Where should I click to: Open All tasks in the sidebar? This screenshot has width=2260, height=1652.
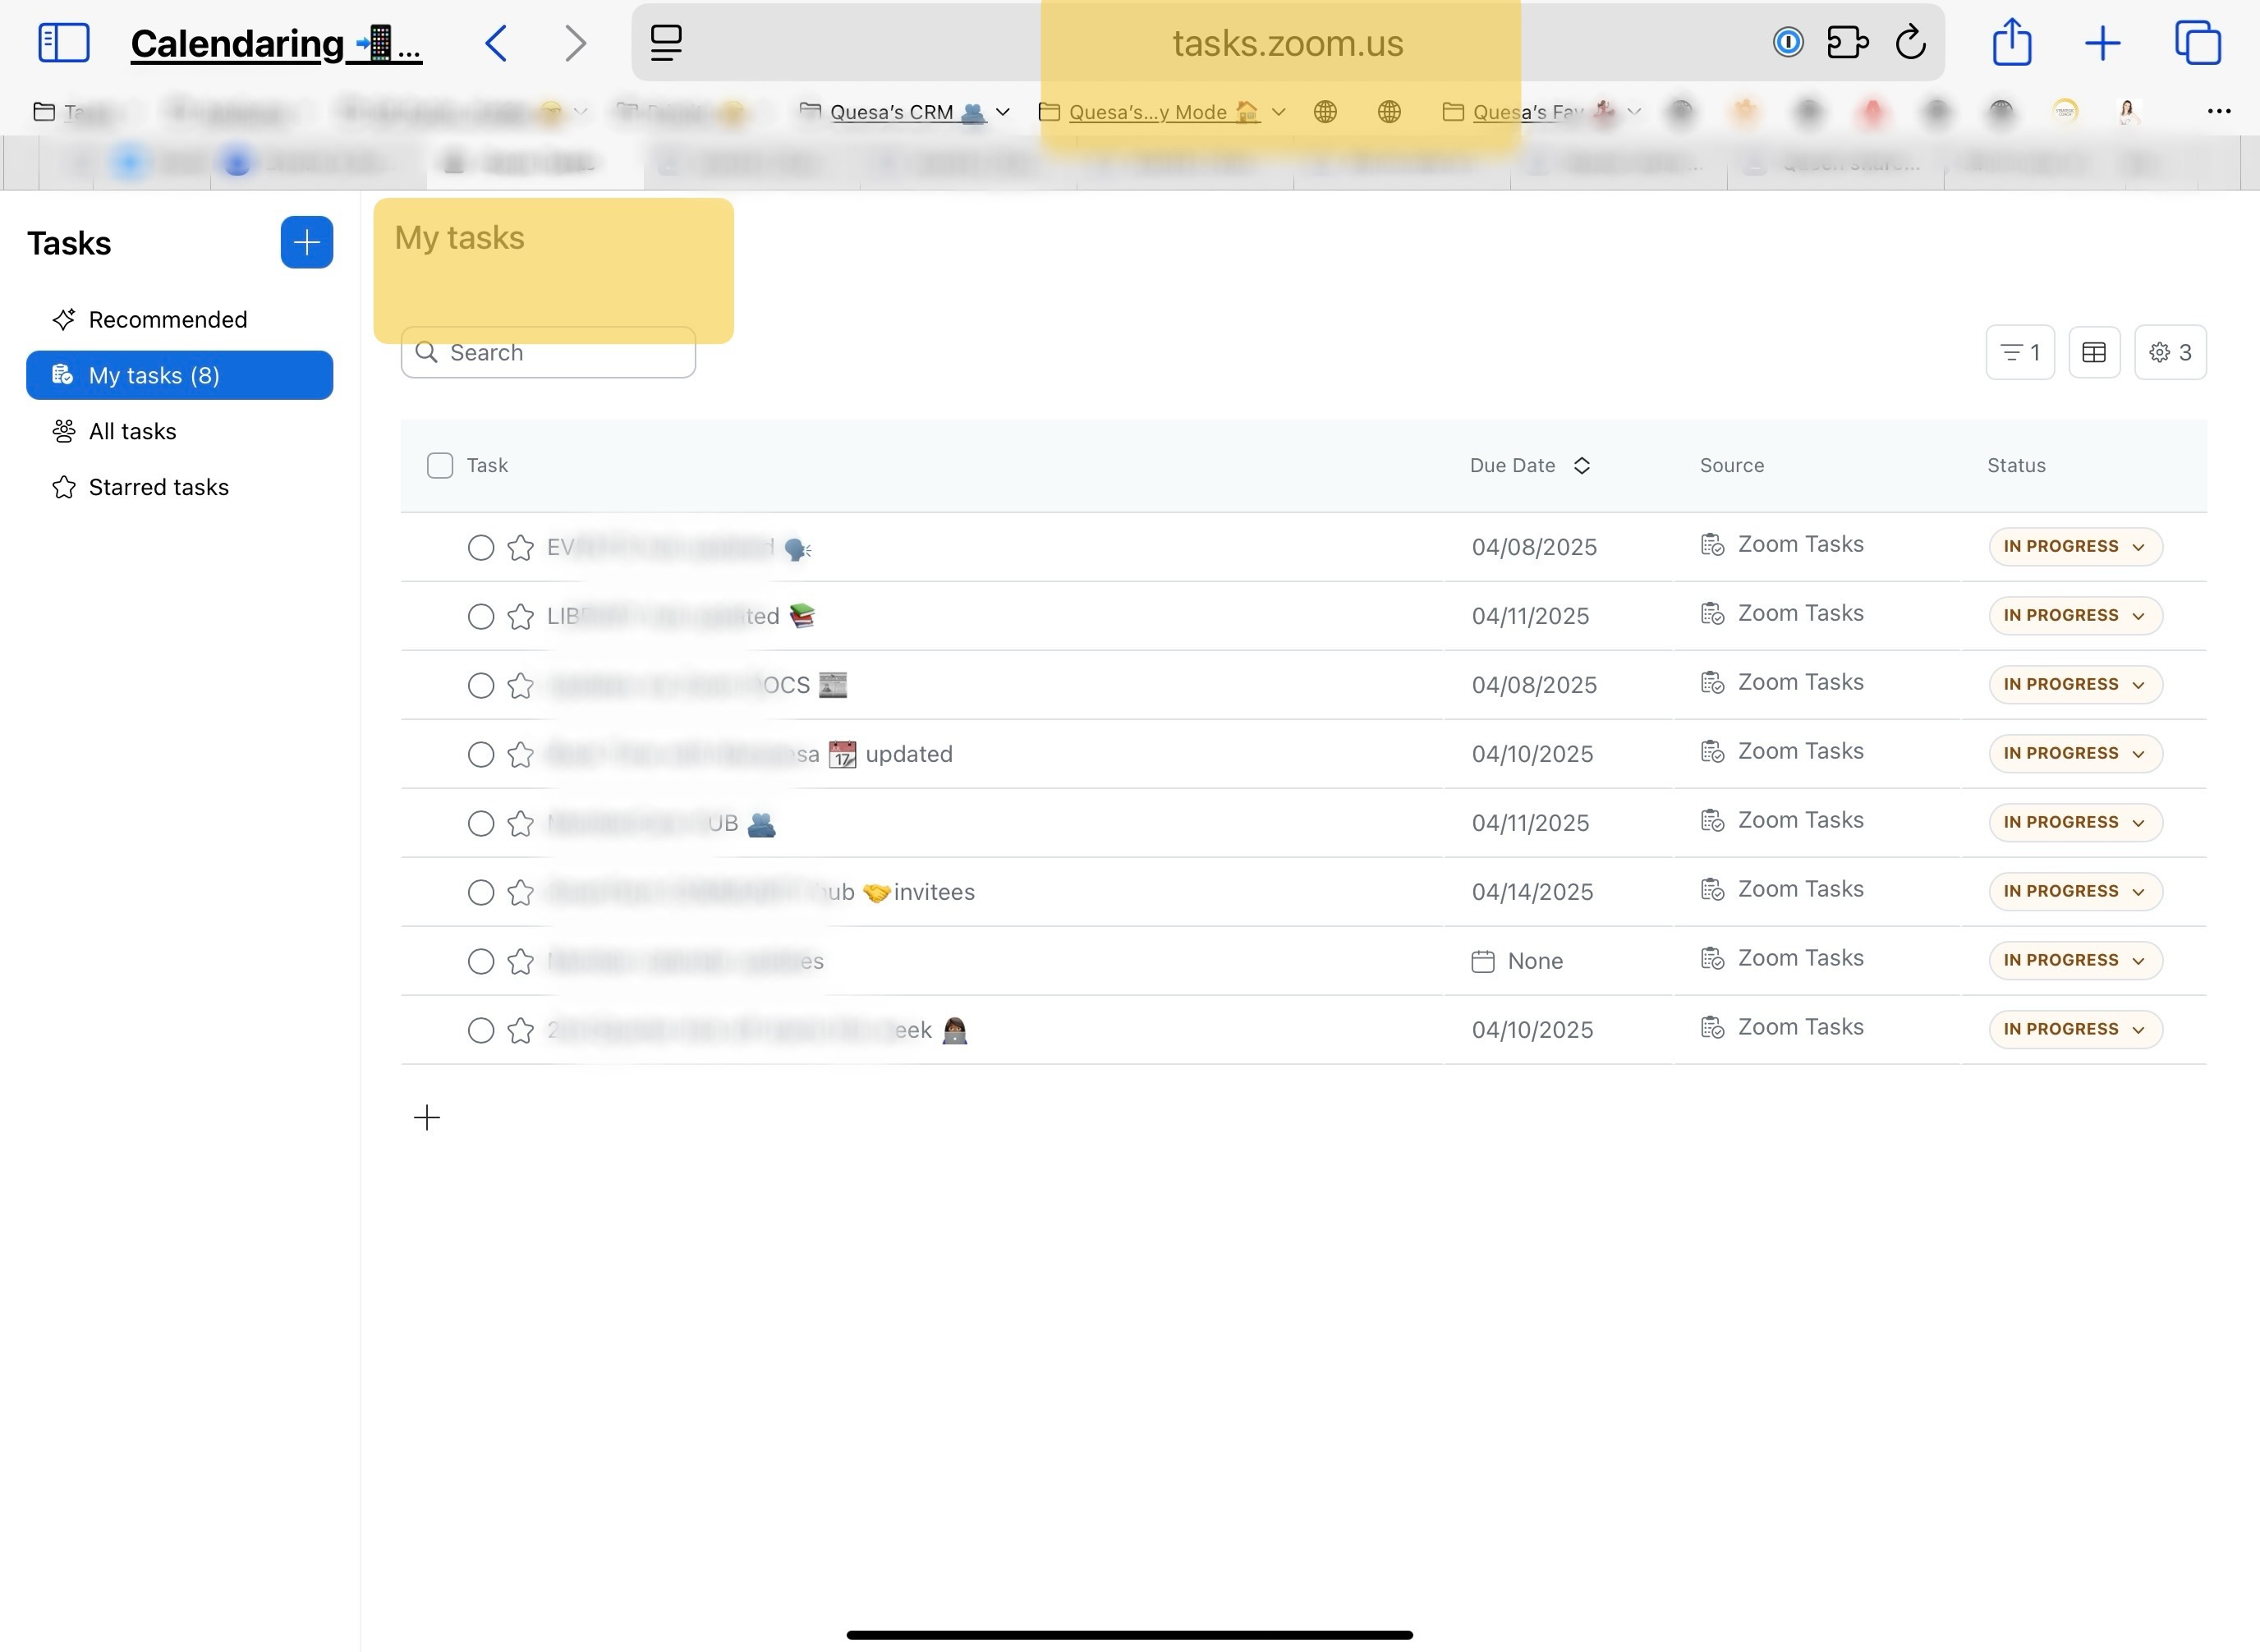tap(132, 431)
